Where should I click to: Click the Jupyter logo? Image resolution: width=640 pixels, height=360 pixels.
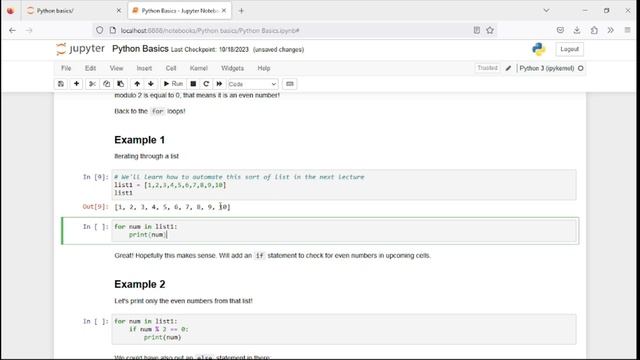[x=80, y=49]
